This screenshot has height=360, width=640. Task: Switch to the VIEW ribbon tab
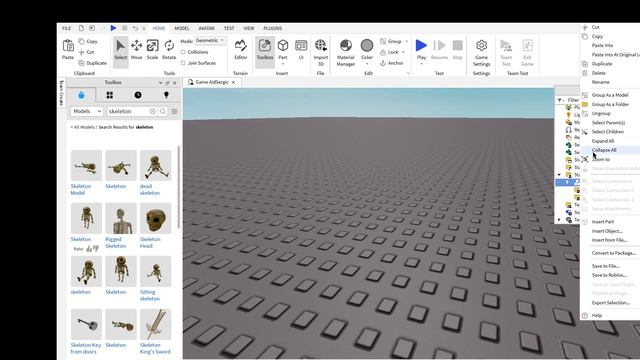coord(249,28)
